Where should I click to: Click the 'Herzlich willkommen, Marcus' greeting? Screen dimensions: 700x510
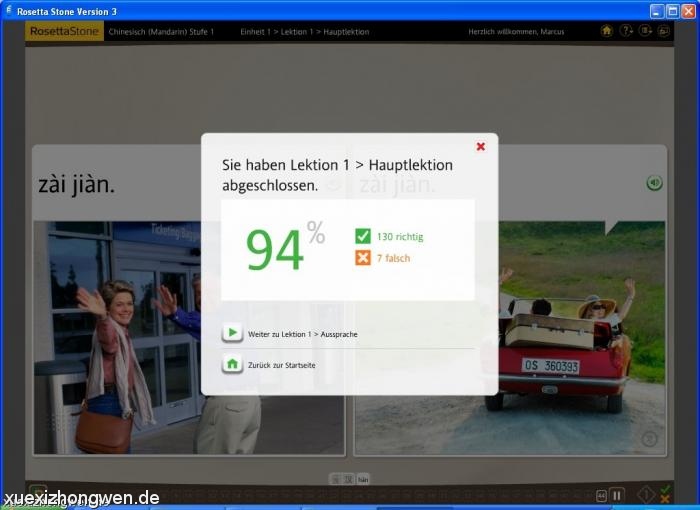[516, 32]
